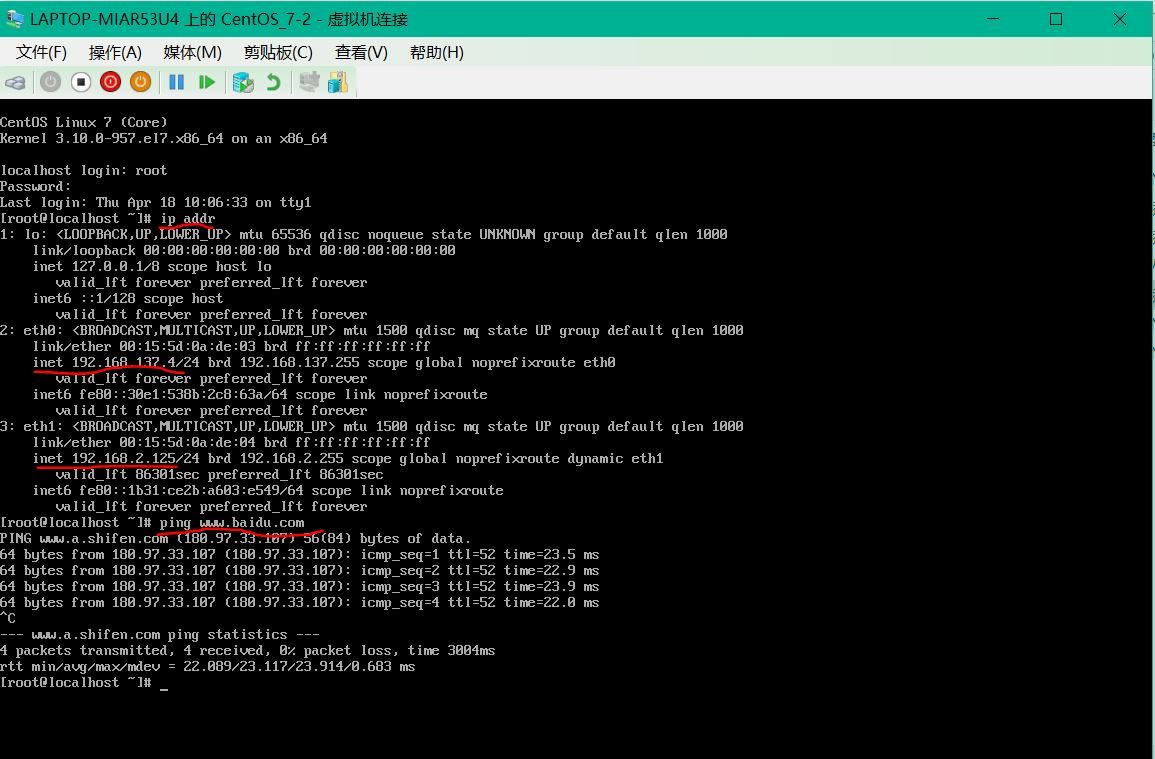This screenshot has width=1155, height=759.
Task: Click the 'ping www.baidu.com' command text
Action: pyautogui.click(x=232, y=522)
